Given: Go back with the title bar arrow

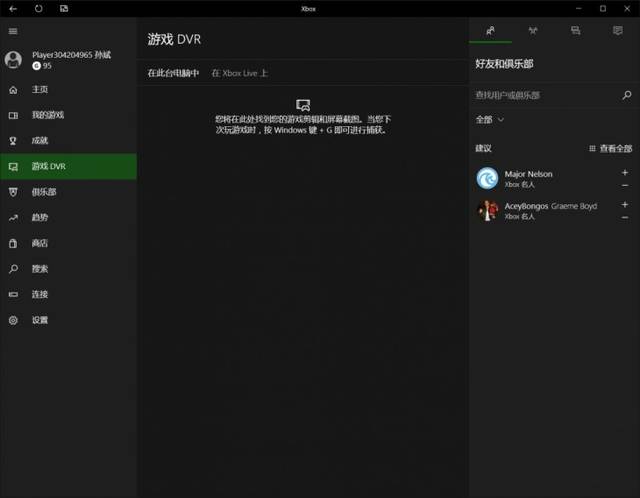Looking at the screenshot, I should pyautogui.click(x=13, y=9).
